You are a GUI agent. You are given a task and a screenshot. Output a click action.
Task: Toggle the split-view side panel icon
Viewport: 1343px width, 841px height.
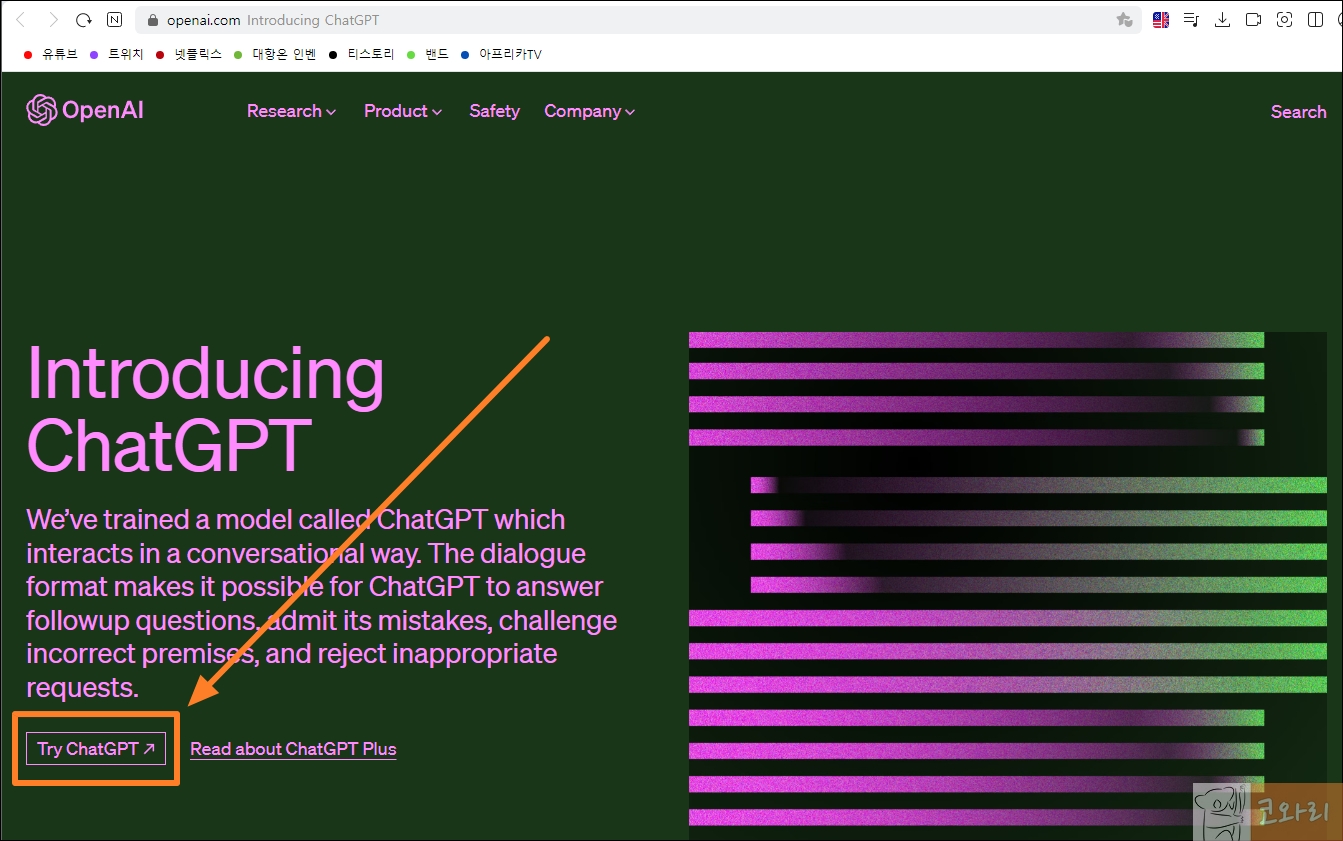1315,20
